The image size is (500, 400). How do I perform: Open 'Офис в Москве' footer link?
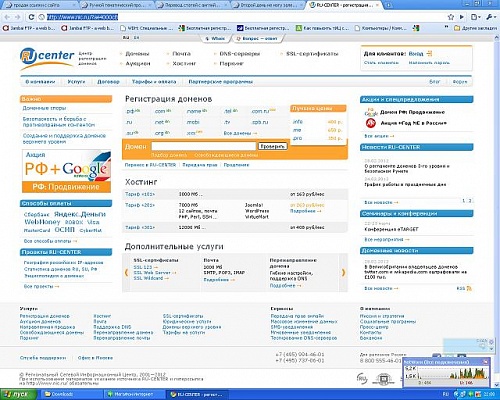[95, 358]
